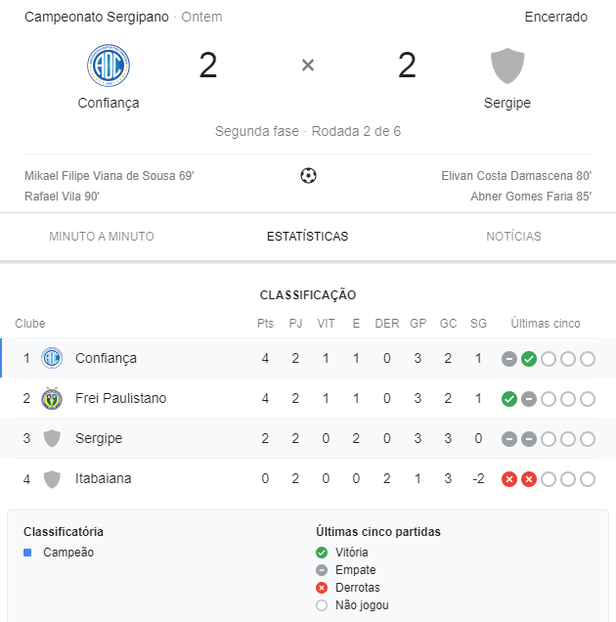The height and width of the screenshot is (622, 616).
Task: Switch to the Notícias tab
Action: pos(514,236)
